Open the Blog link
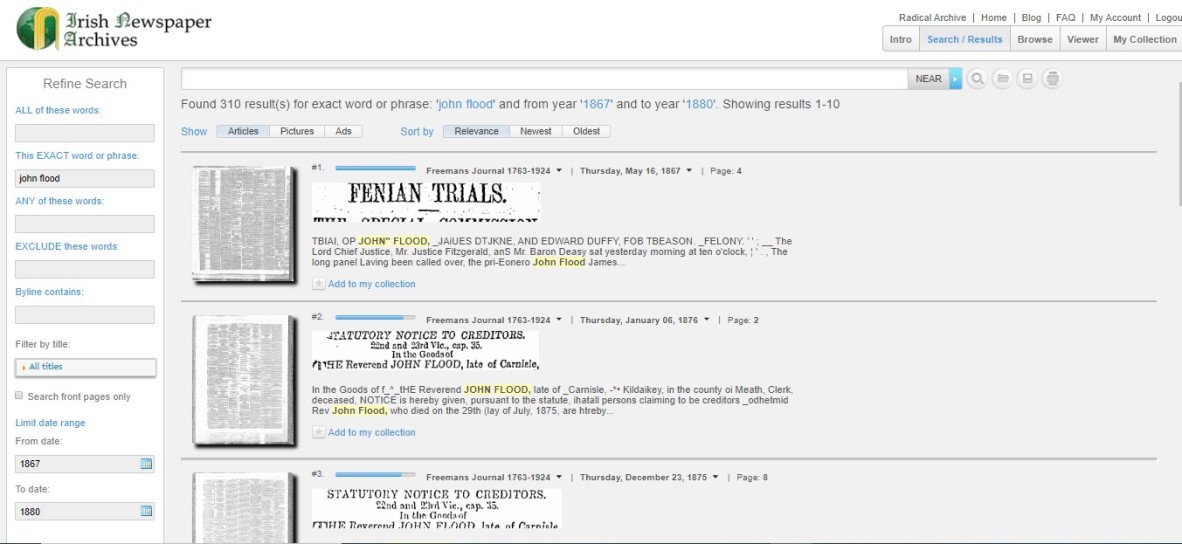 (x=1031, y=17)
